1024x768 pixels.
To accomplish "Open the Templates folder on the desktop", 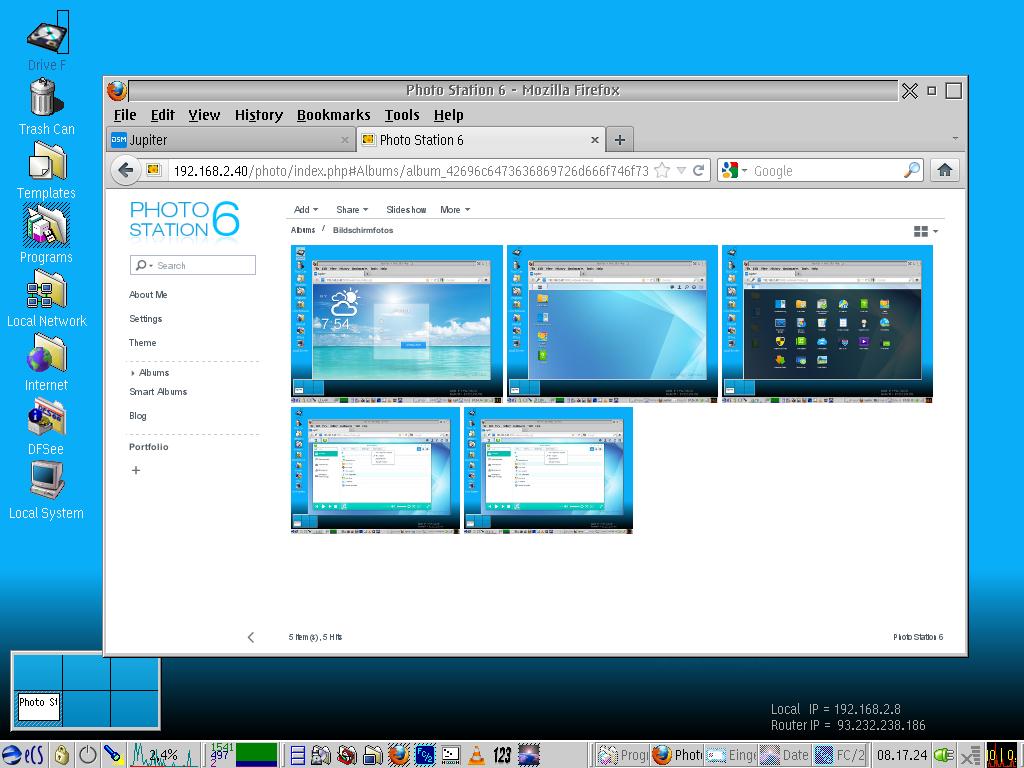I will pyautogui.click(x=46, y=170).
